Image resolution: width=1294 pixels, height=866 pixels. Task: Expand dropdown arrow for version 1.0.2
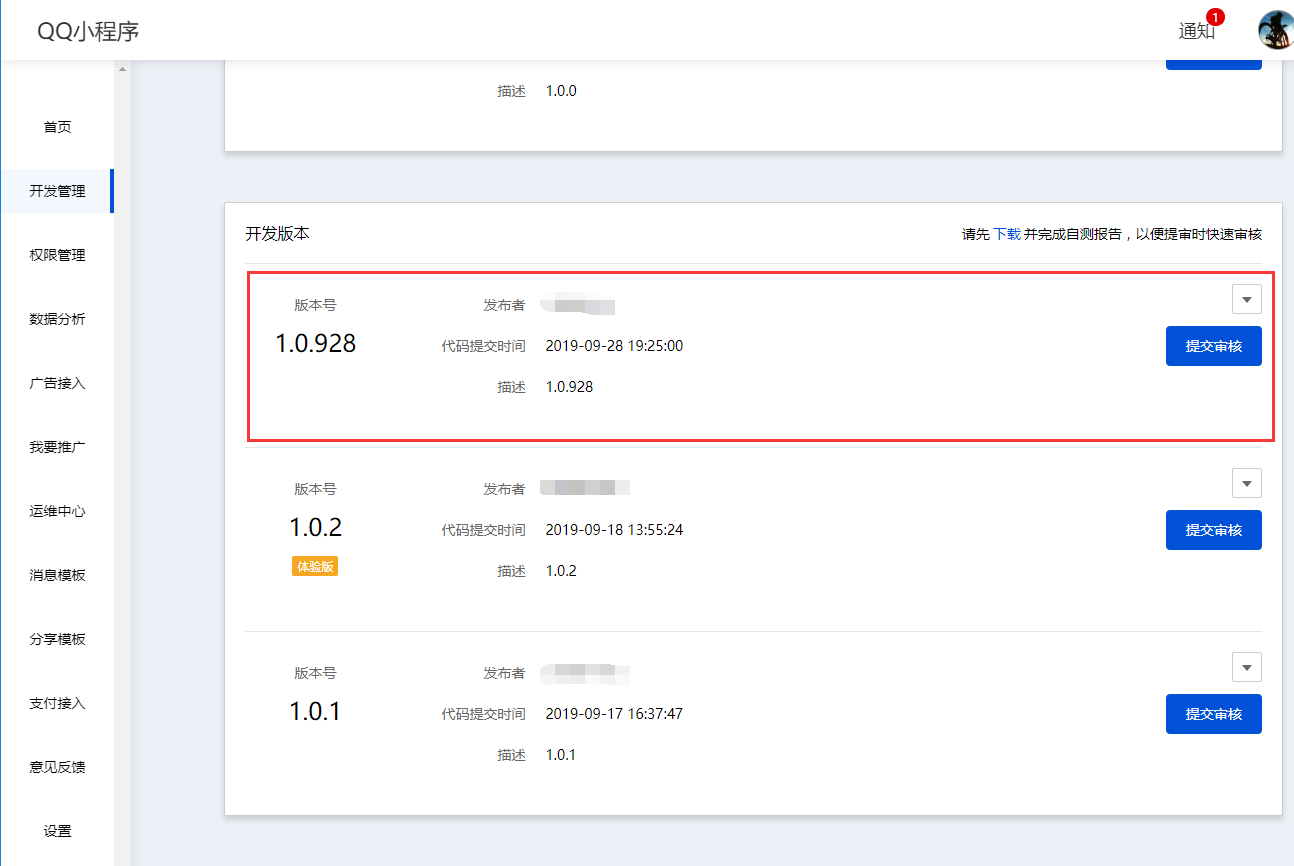pyautogui.click(x=1246, y=483)
